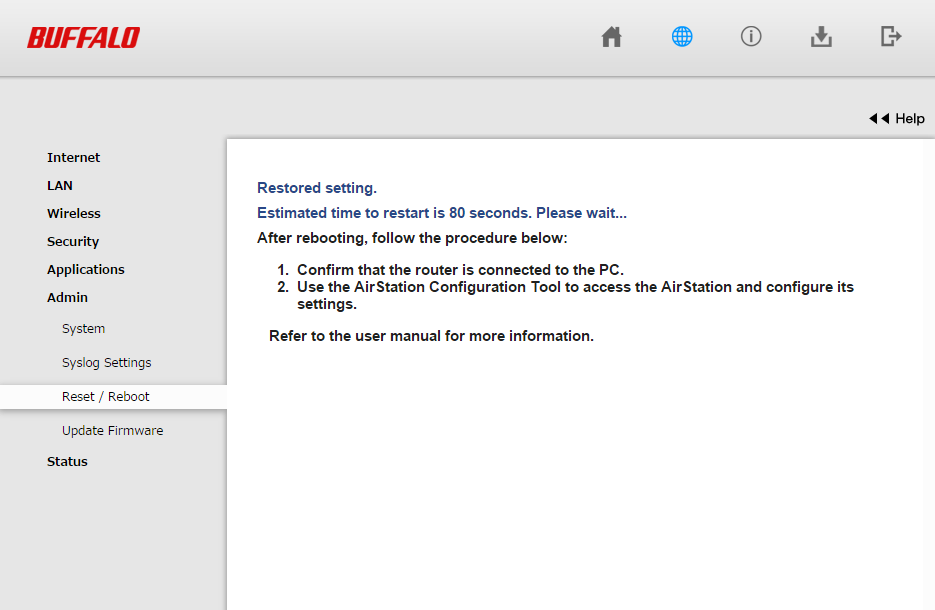Expand the Status menu section
Image resolution: width=935 pixels, height=610 pixels.
tap(67, 461)
